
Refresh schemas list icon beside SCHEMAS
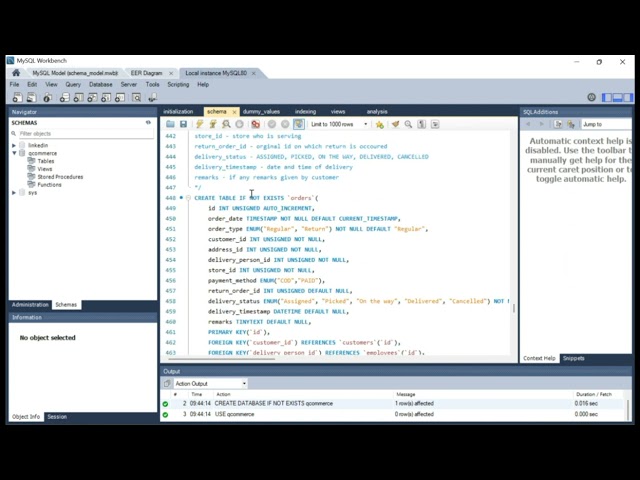tap(148, 122)
